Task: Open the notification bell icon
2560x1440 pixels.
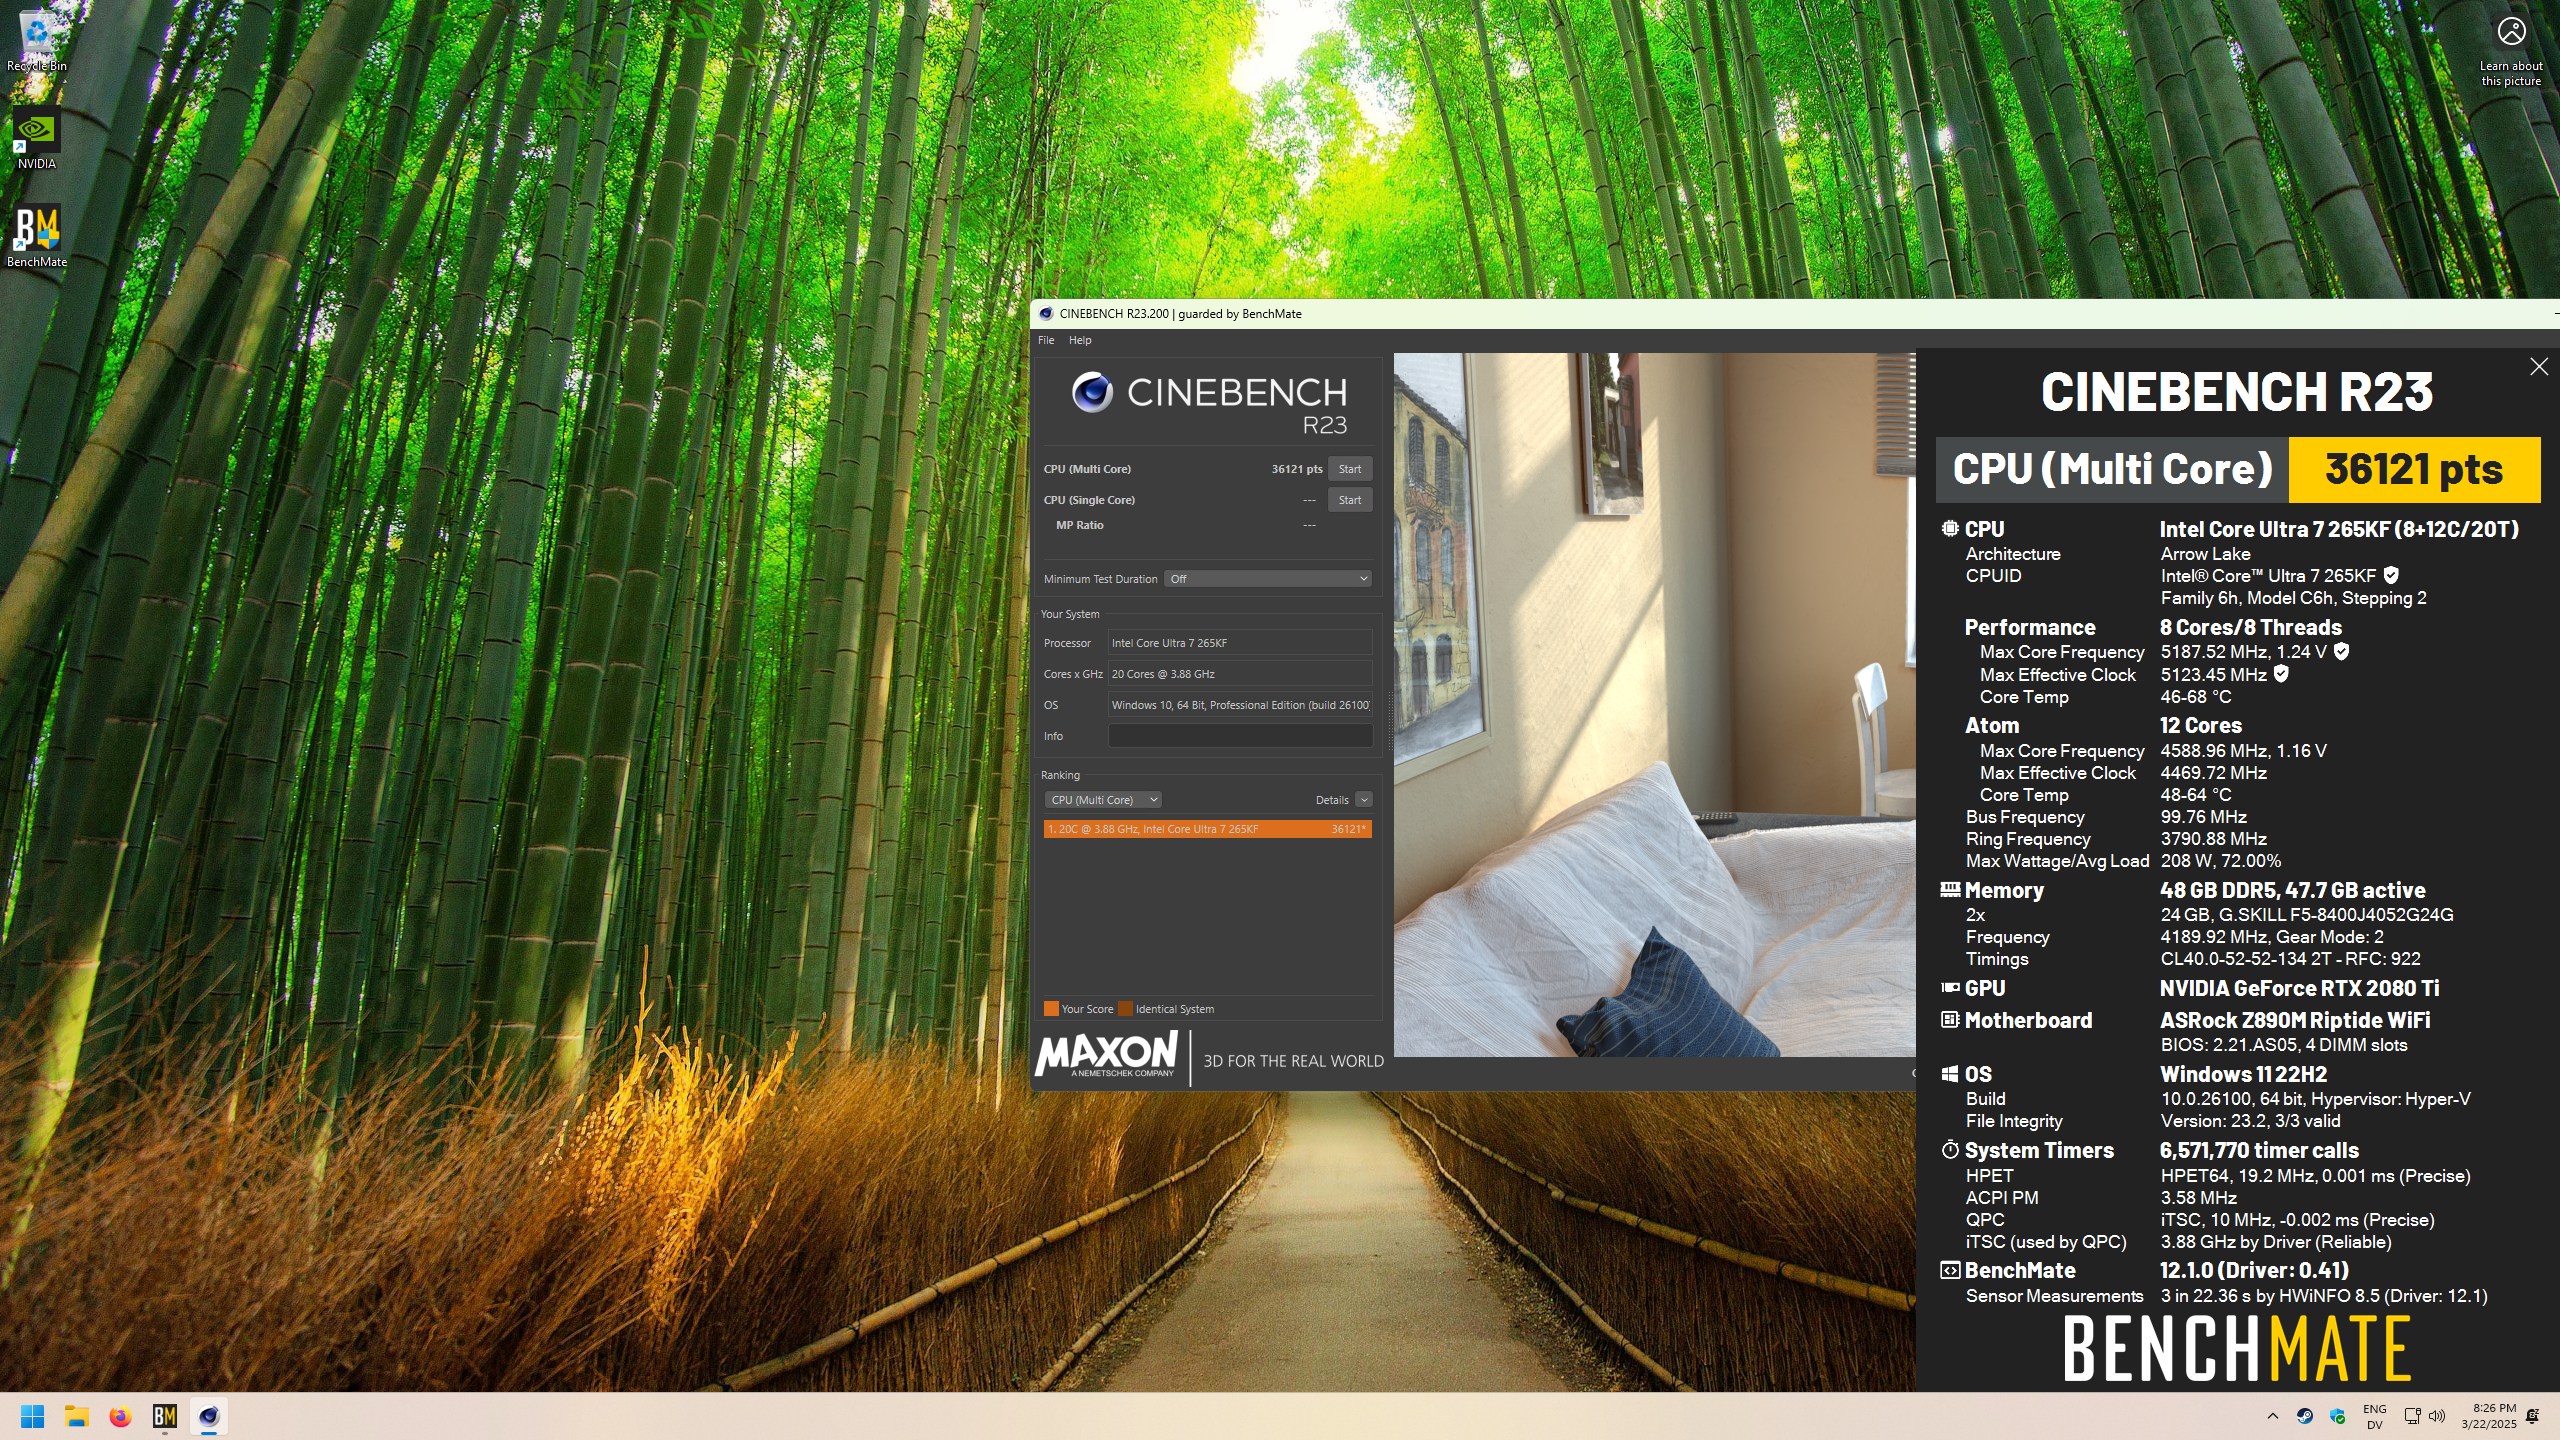Action: (2532, 1416)
